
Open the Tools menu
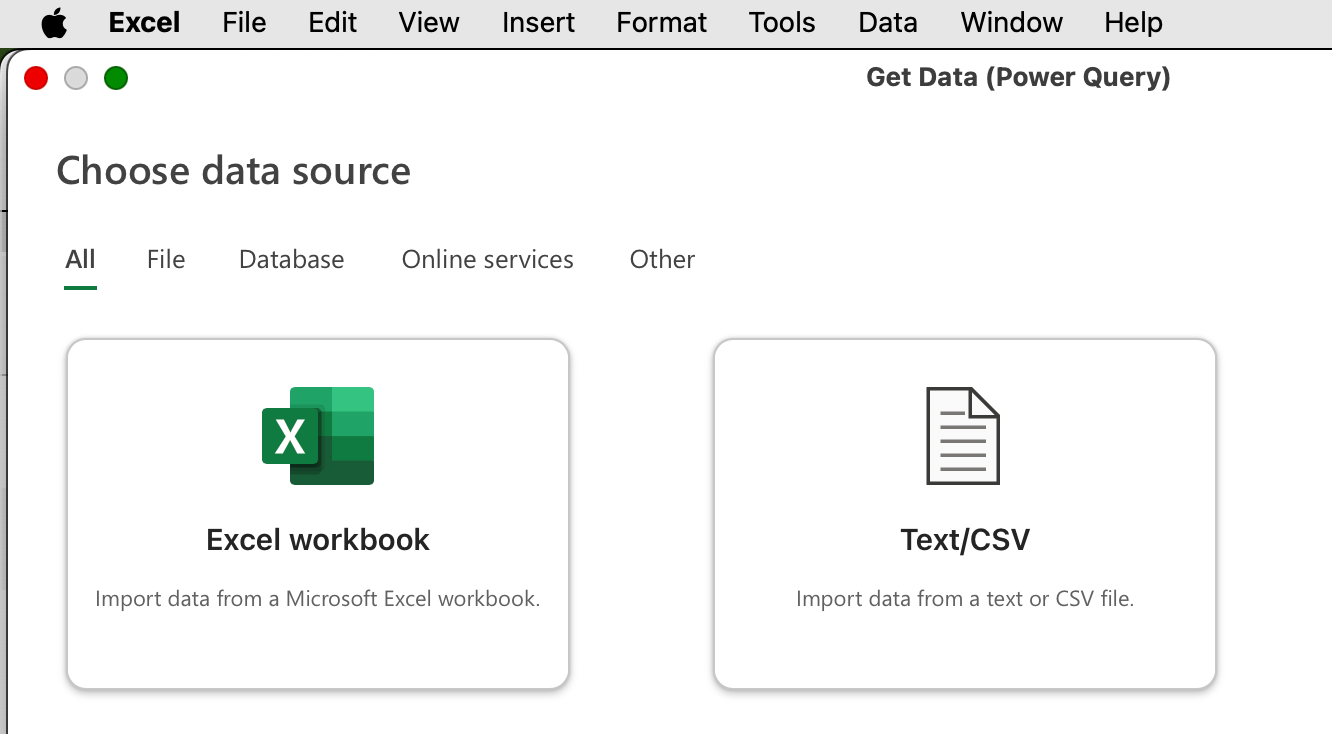click(782, 23)
